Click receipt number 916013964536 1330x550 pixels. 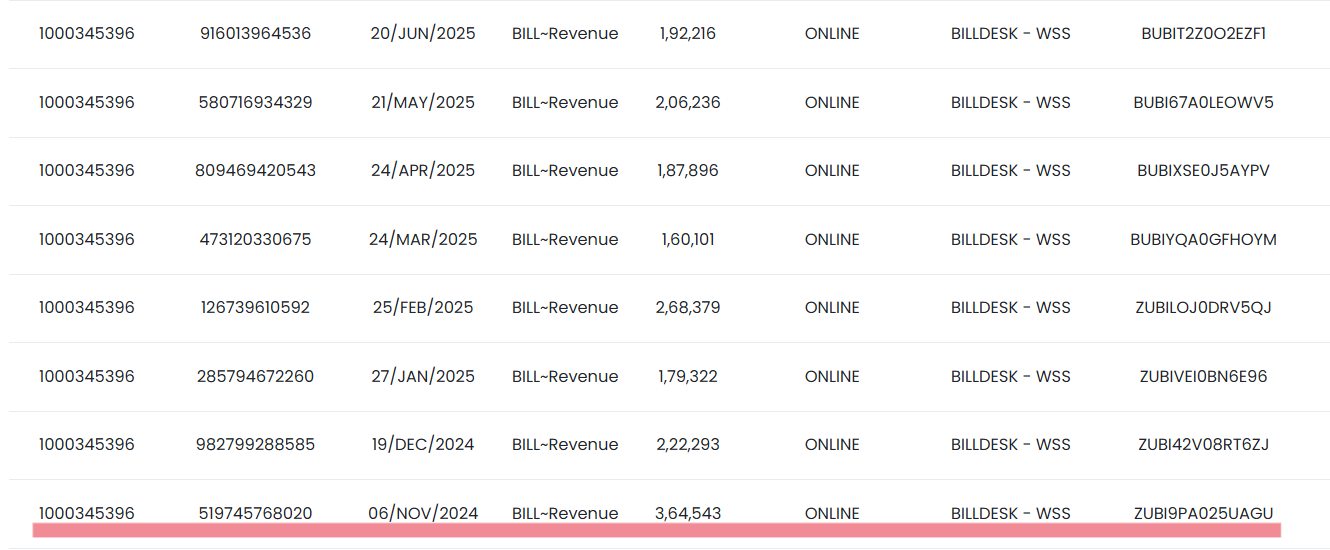tap(255, 33)
